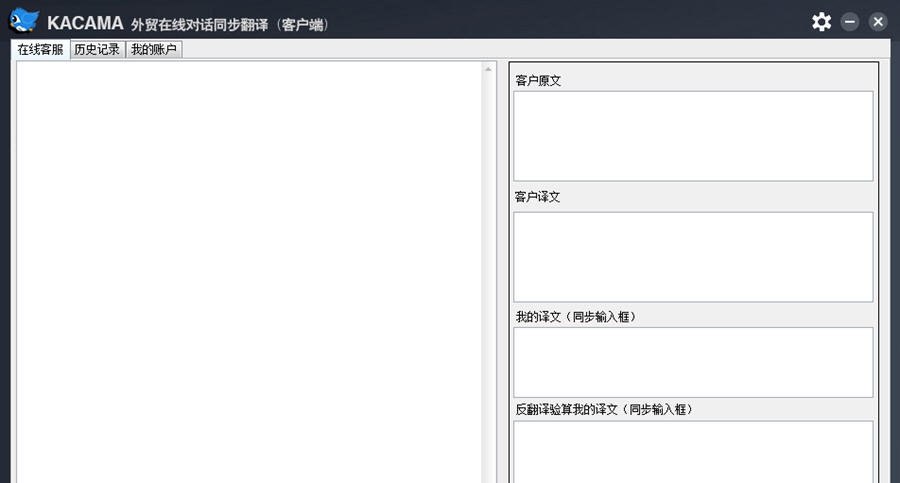Screen dimensions: 900x483
Task: Focus the 客户原文 text box
Action: point(693,136)
